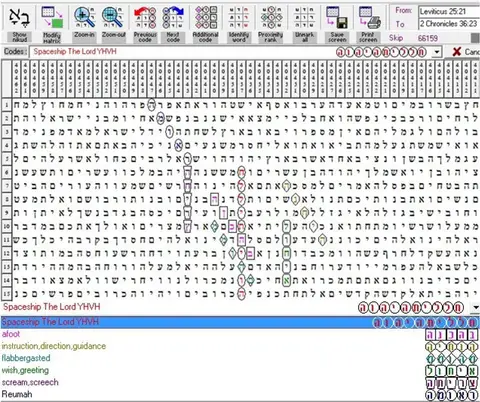Viewport: 480px width, 402px height.
Task: Open the Modify matrix tool
Action: [52, 17]
